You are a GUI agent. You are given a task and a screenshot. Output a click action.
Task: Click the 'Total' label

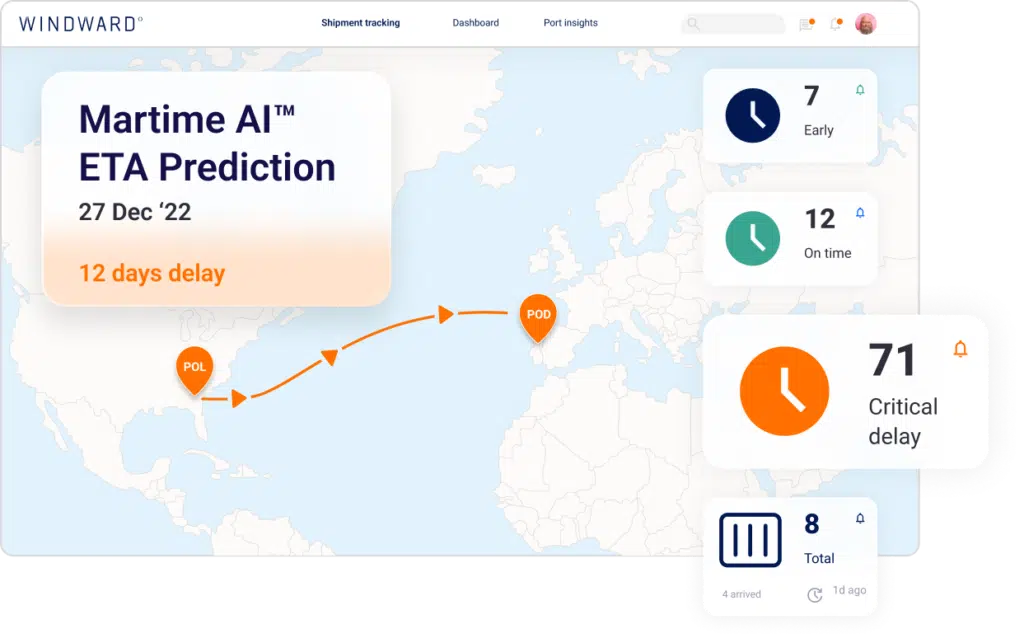coord(819,558)
